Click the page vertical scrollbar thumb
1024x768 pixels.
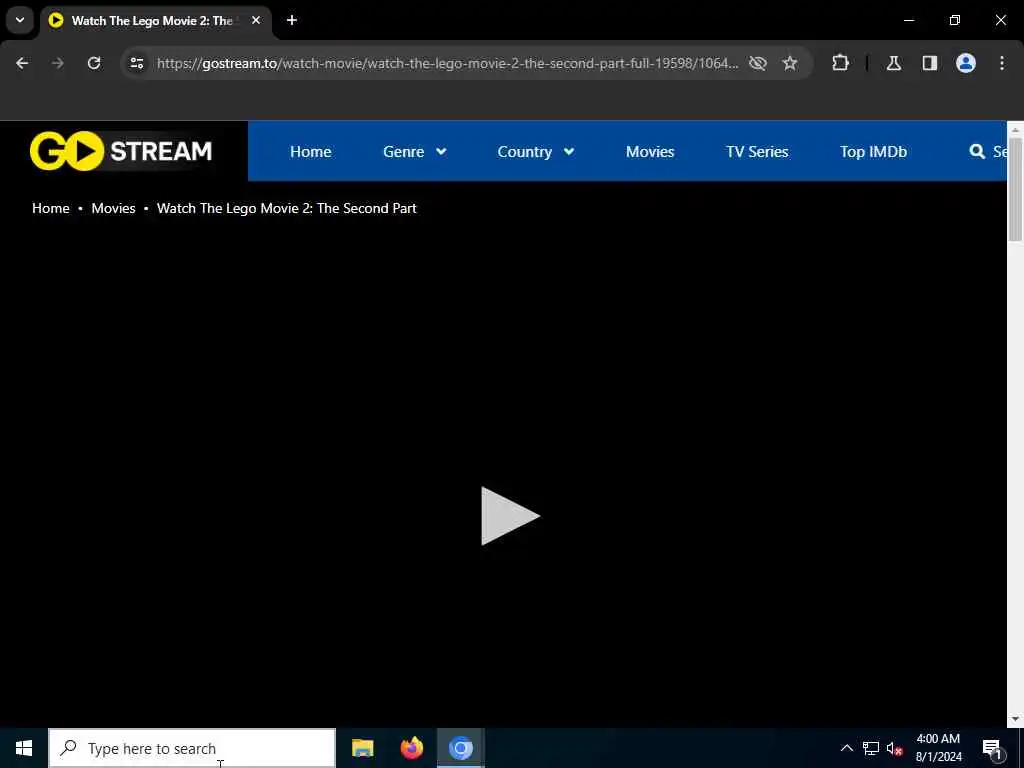point(1015,191)
